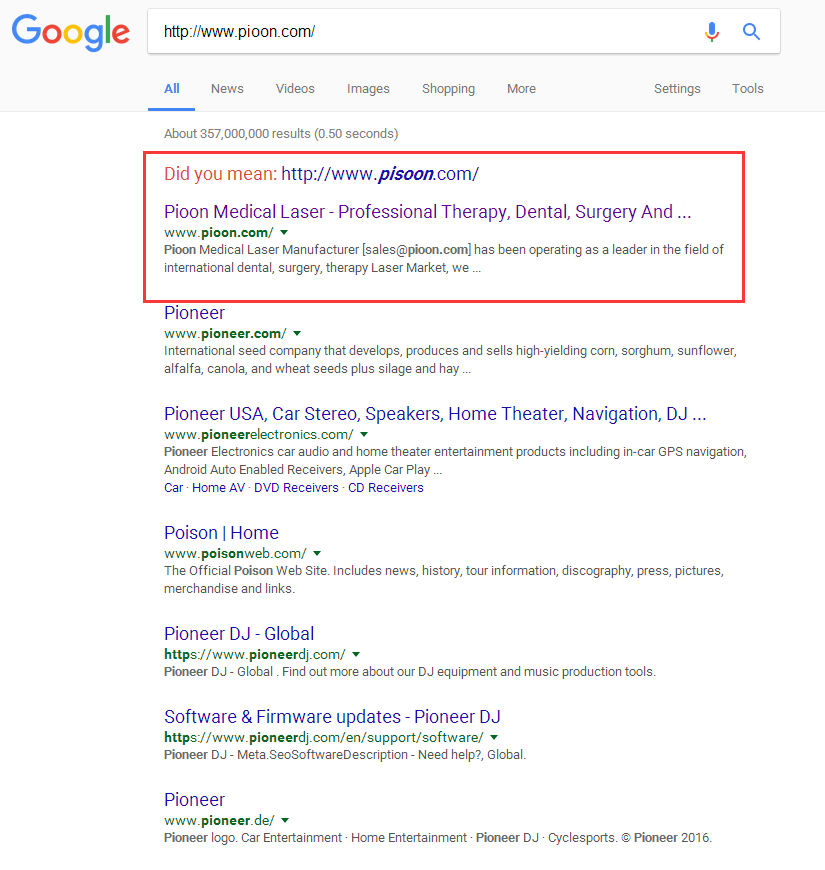Click the www.pioon.com/ green URL text
Image resolution: width=825 pixels, height=870 pixels.
[x=219, y=232]
